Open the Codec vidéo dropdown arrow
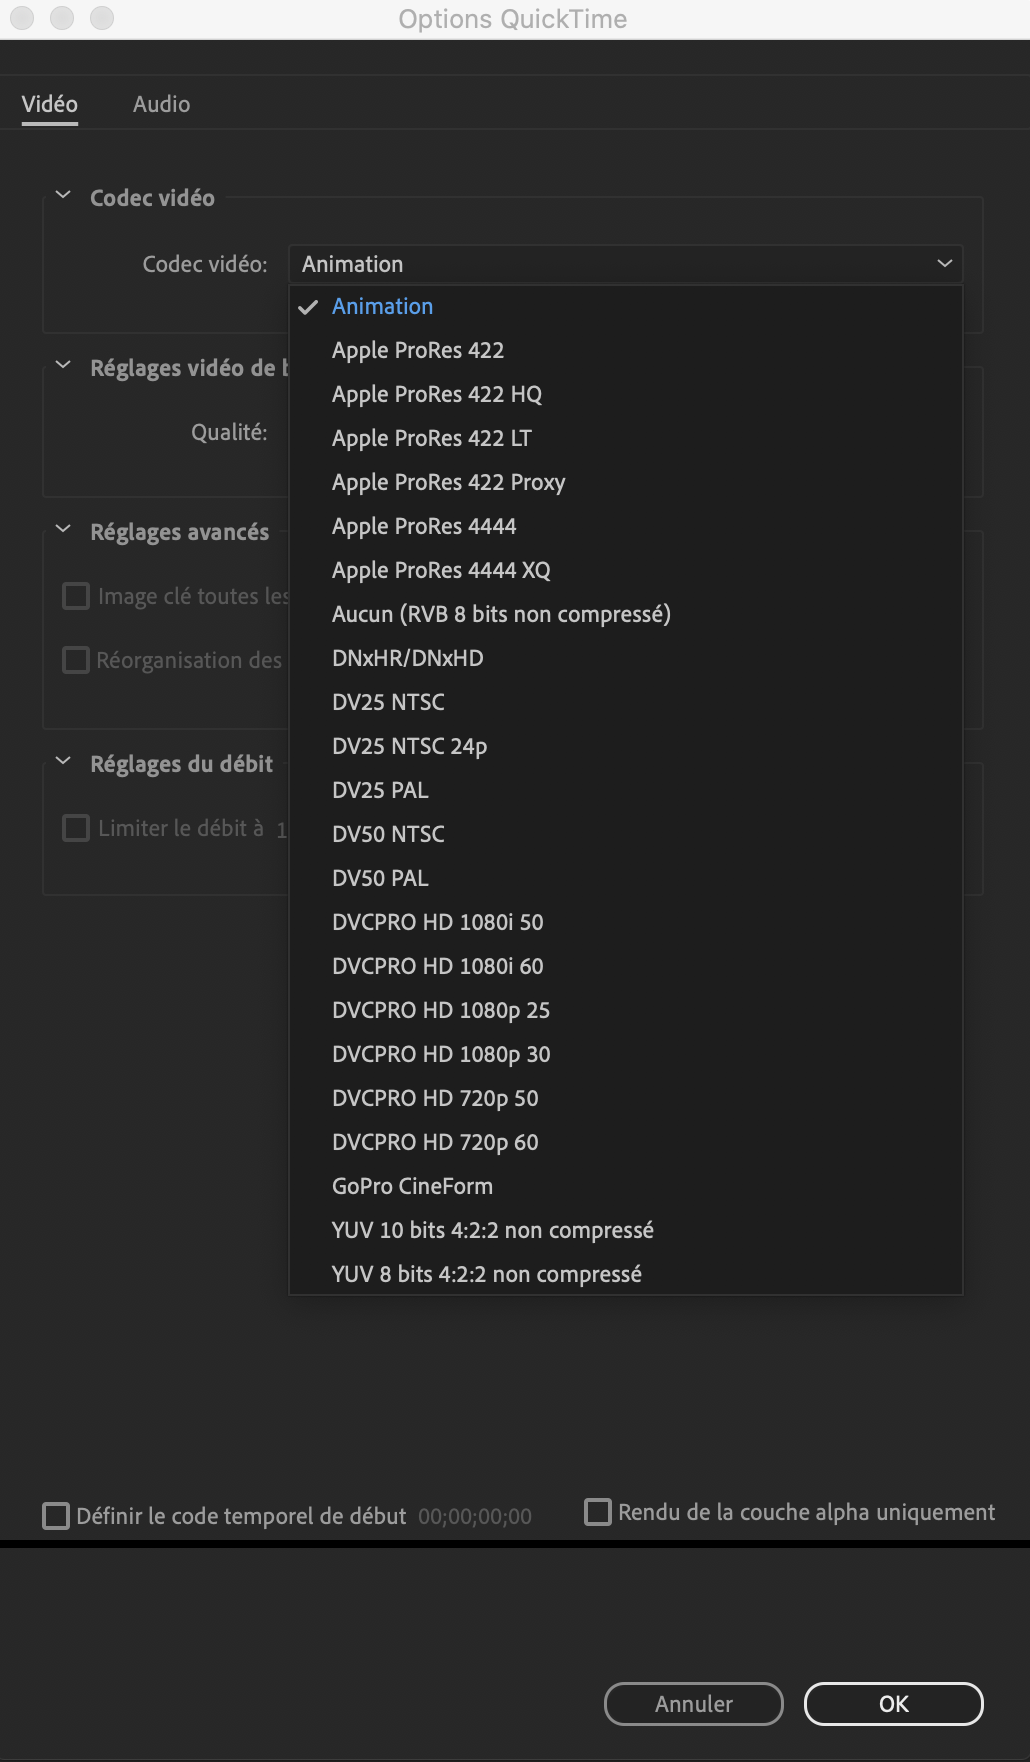The height and width of the screenshot is (1762, 1030). tap(944, 264)
